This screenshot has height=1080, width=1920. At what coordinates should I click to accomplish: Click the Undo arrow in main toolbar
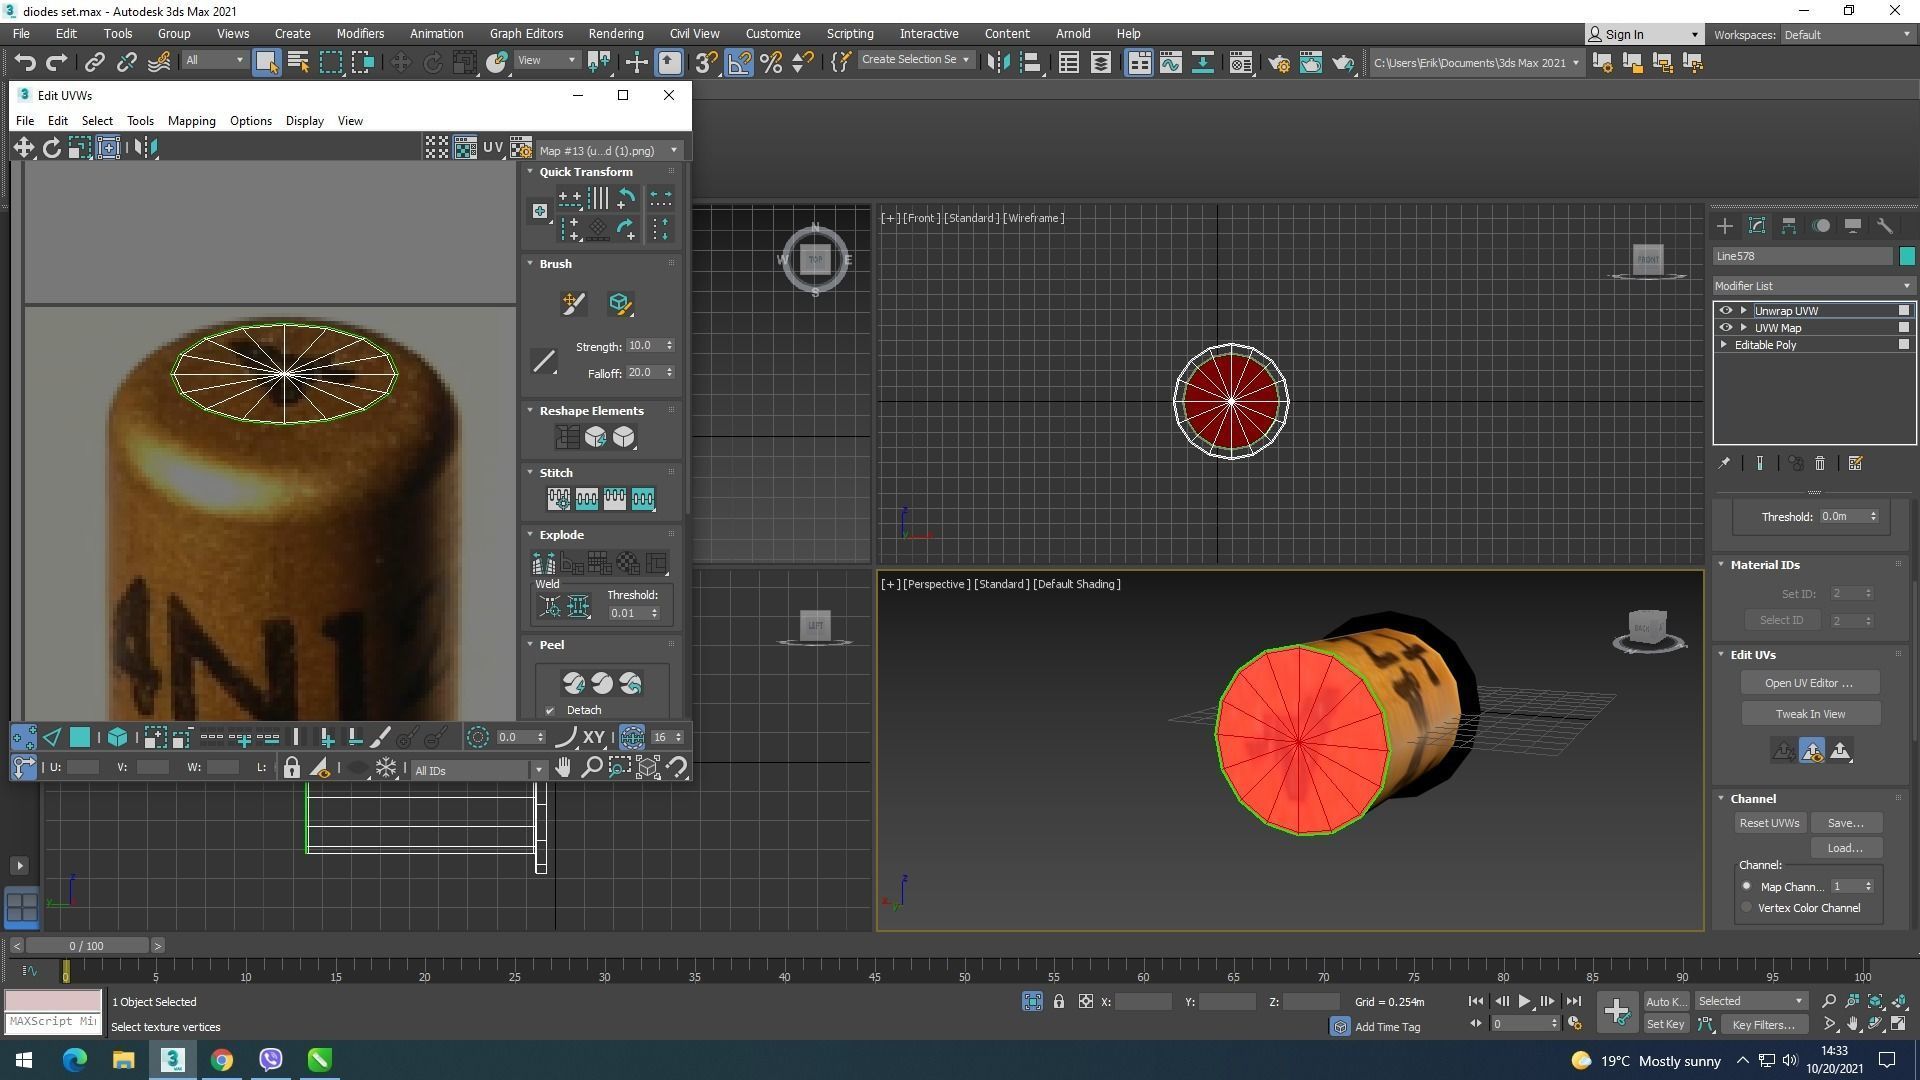coord(24,63)
